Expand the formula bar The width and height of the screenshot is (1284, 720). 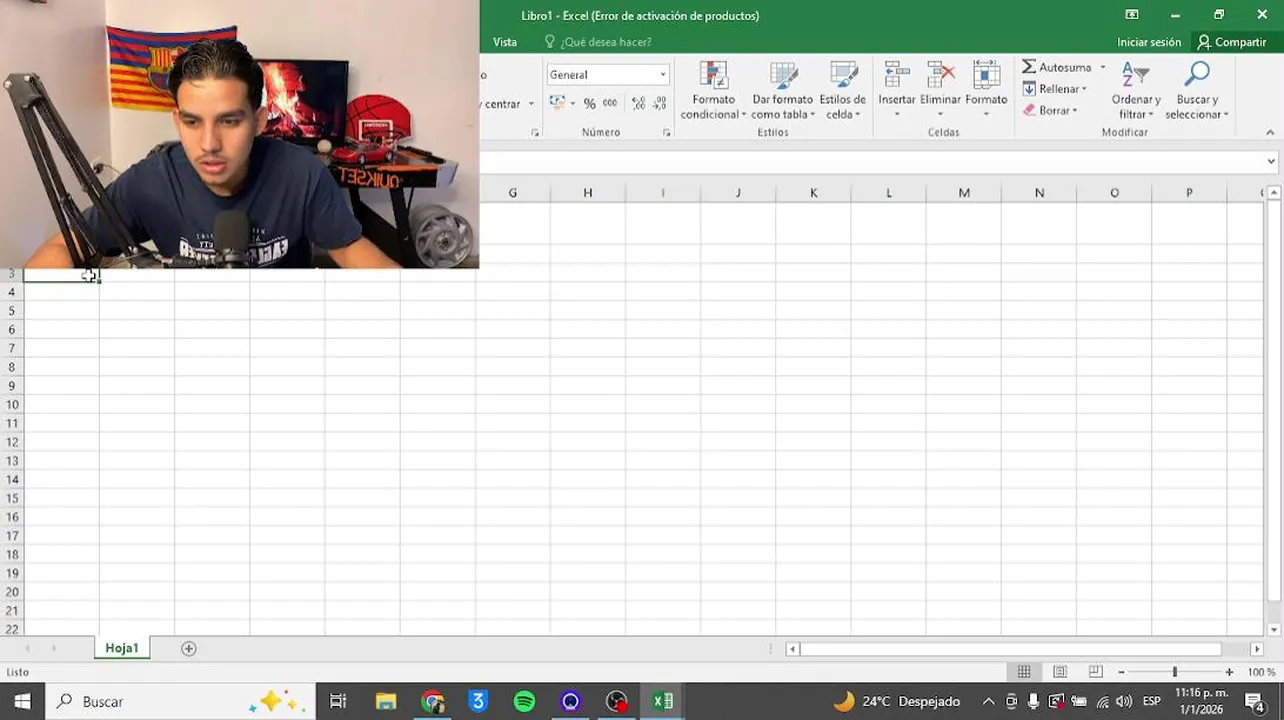point(1271,161)
